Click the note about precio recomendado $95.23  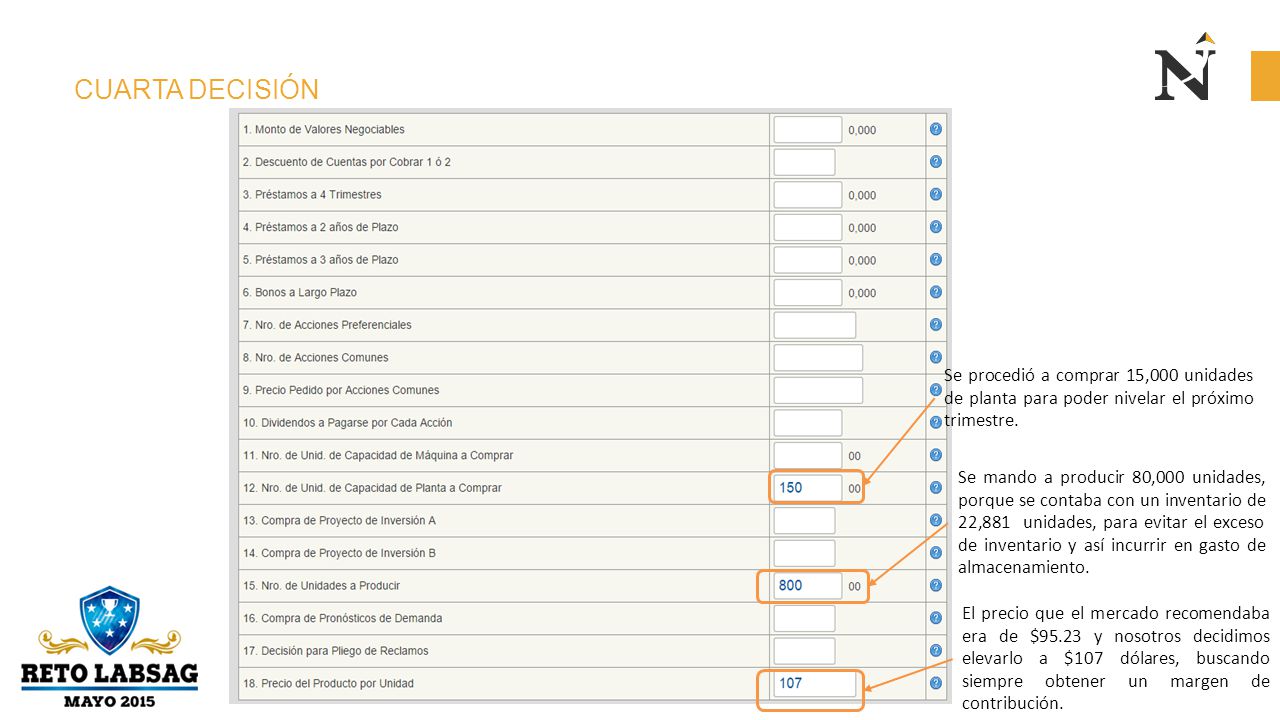(x=1116, y=658)
